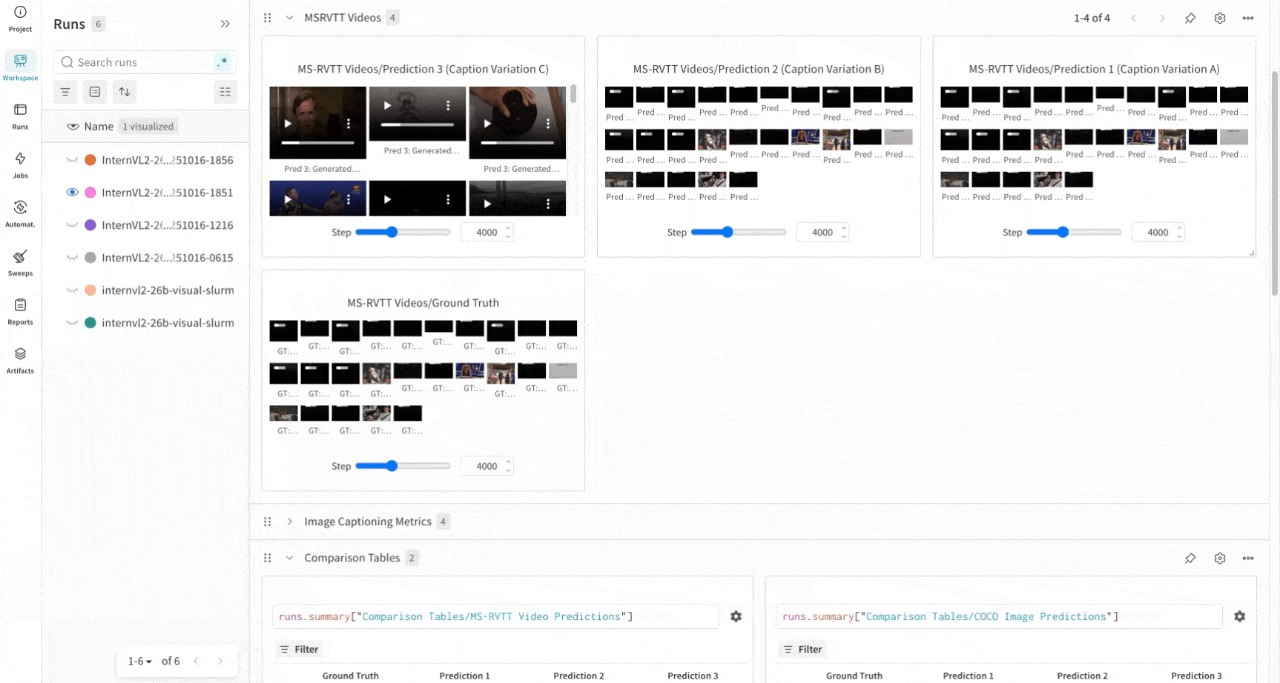Click the Filter button in MS-RVTT Video Predictions table
Viewport: 1280px width, 683px height.
(299, 649)
